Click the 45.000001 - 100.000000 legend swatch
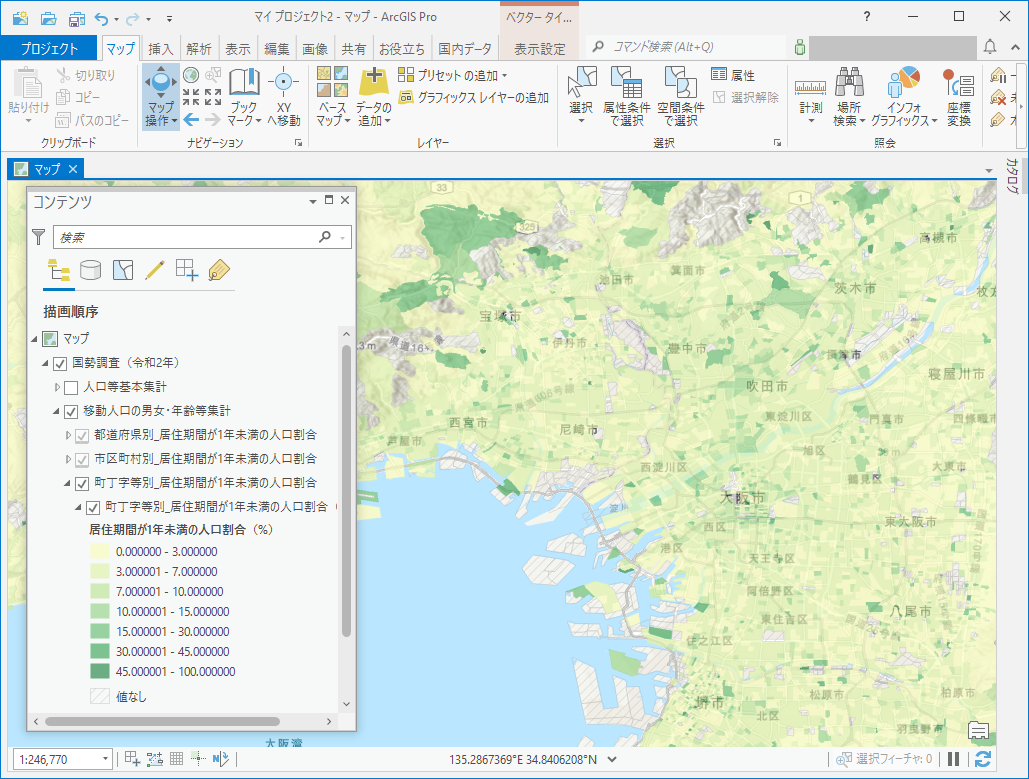 pyautogui.click(x=100, y=672)
